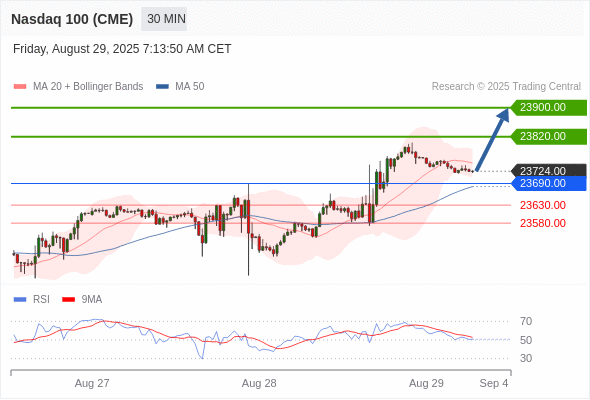Click the MA 20 + Bollinger Bands legend text
Image resolution: width=590 pixels, height=400 pixels.
click(88, 87)
